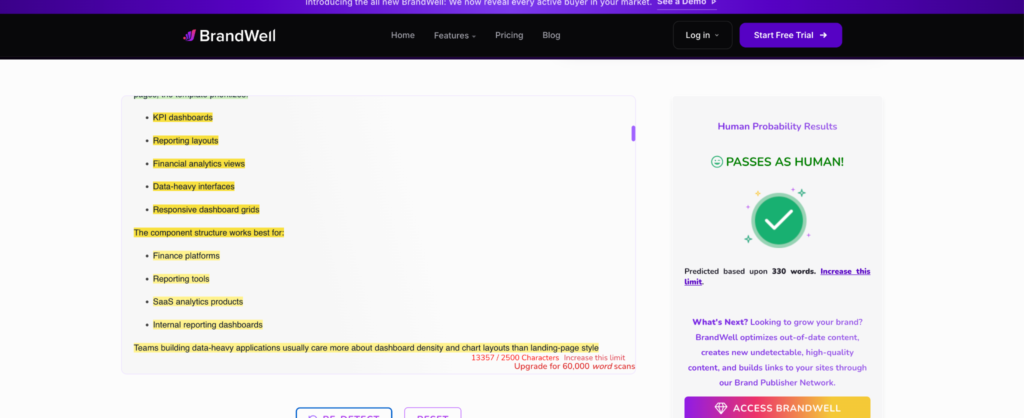Click the Reset button
The height and width of the screenshot is (418, 1024).
pos(432,413)
